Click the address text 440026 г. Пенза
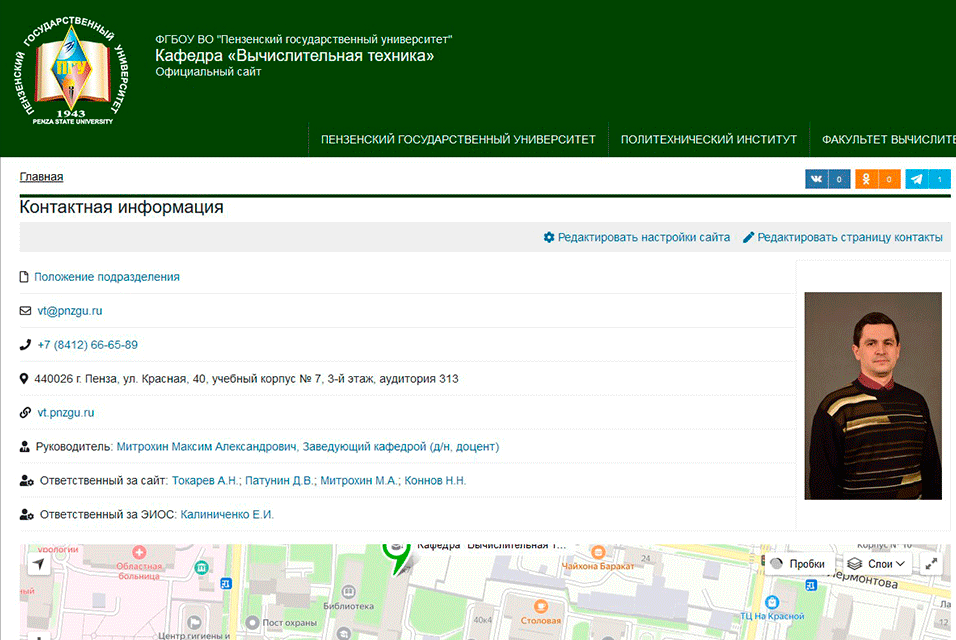 click(246, 379)
